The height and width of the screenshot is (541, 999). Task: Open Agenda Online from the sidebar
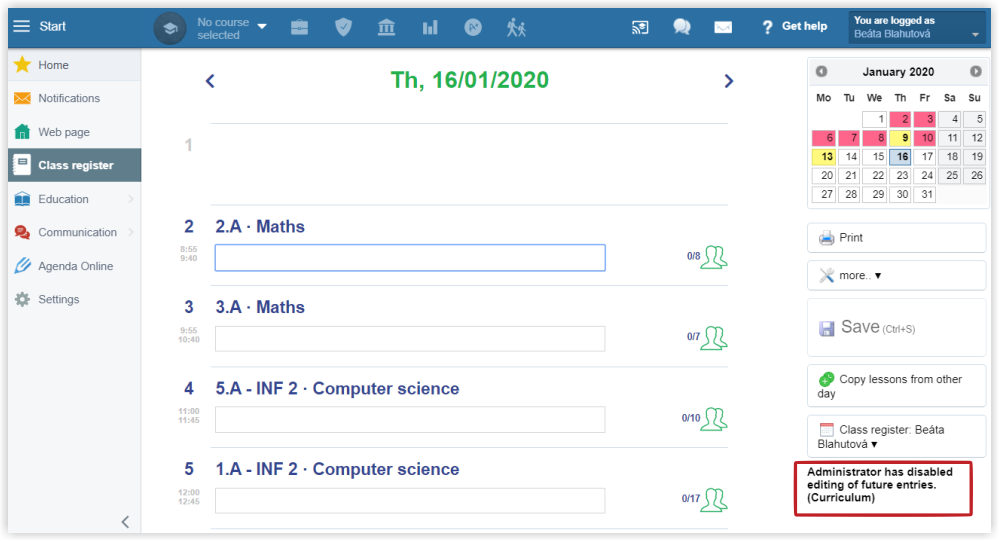(x=75, y=266)
